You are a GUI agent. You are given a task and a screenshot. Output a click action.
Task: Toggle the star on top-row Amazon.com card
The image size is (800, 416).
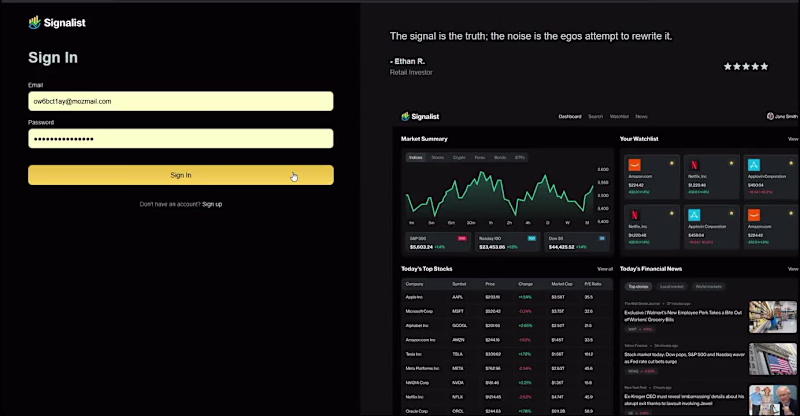(671, 163)
